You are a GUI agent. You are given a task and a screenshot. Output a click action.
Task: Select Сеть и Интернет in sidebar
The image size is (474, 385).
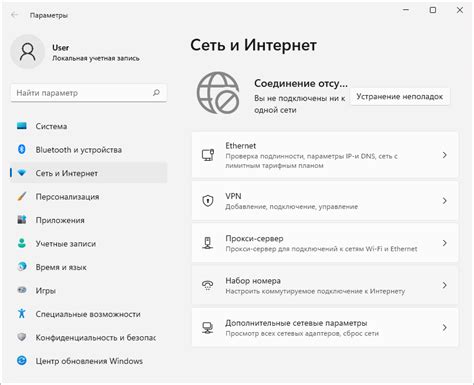coord(89,173)
